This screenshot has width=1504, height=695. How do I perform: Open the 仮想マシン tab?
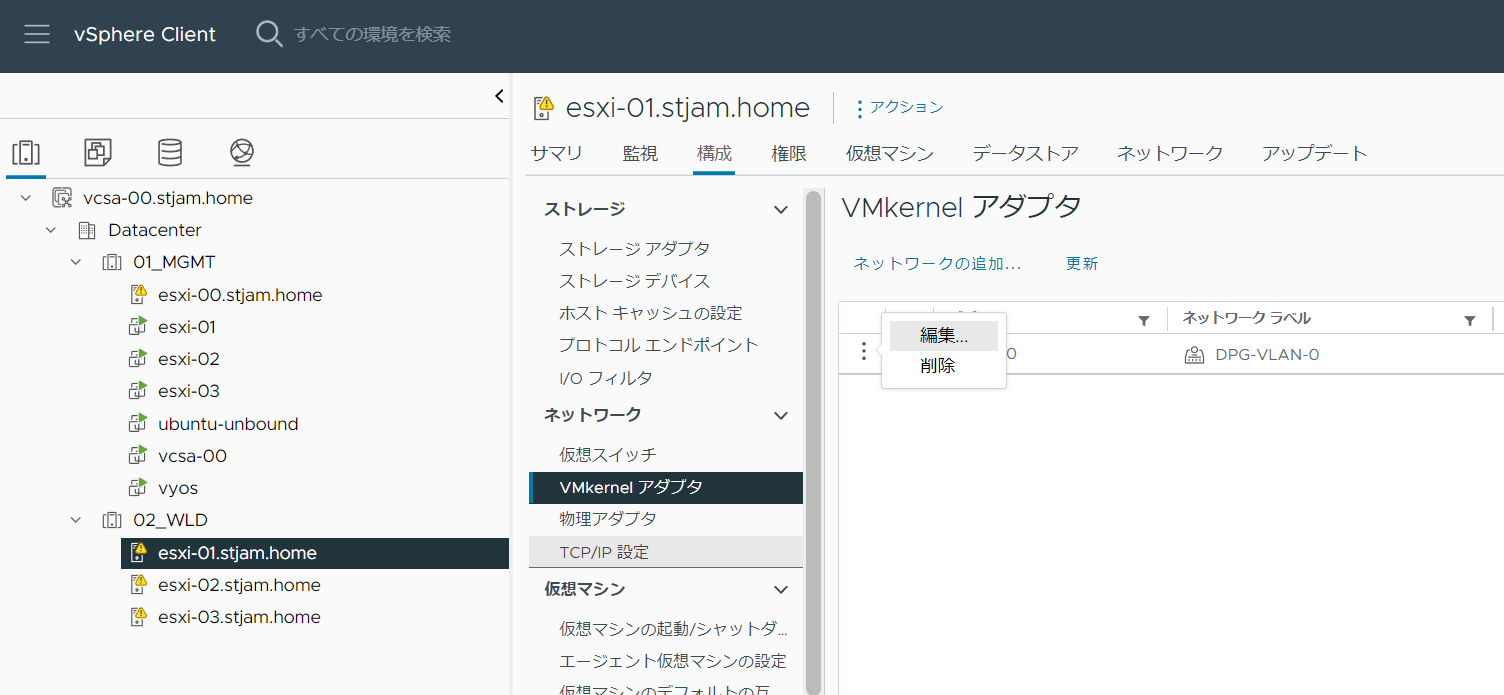pyautogui.click(x=890, y=153)
